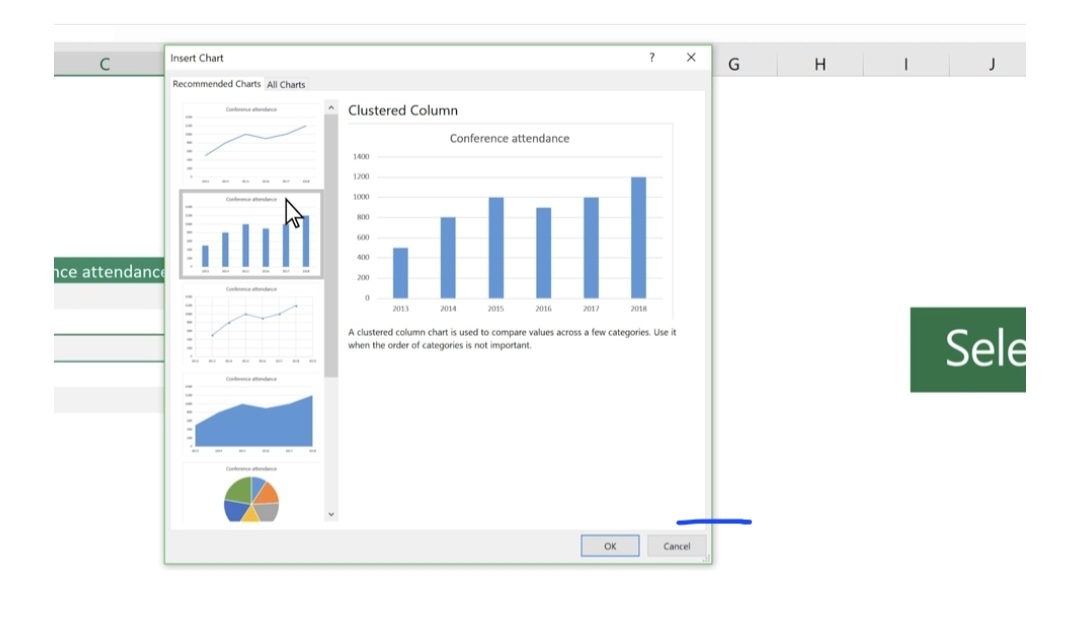Click the 2018 bar in preview chart
Viewport: 1080px width, 630px height.
click(x=638, y=238)
